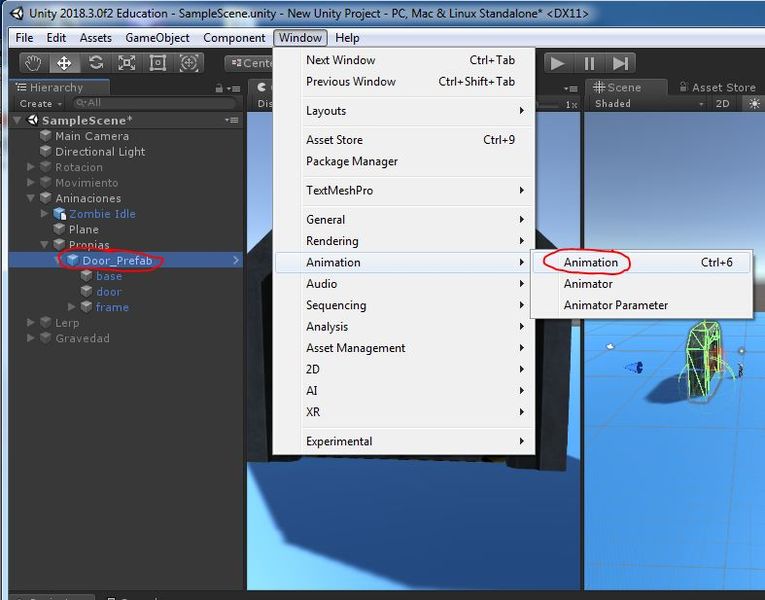Choose Animator in the submenu
Screen dimensions: 765x600
click(x=642, y=284)
